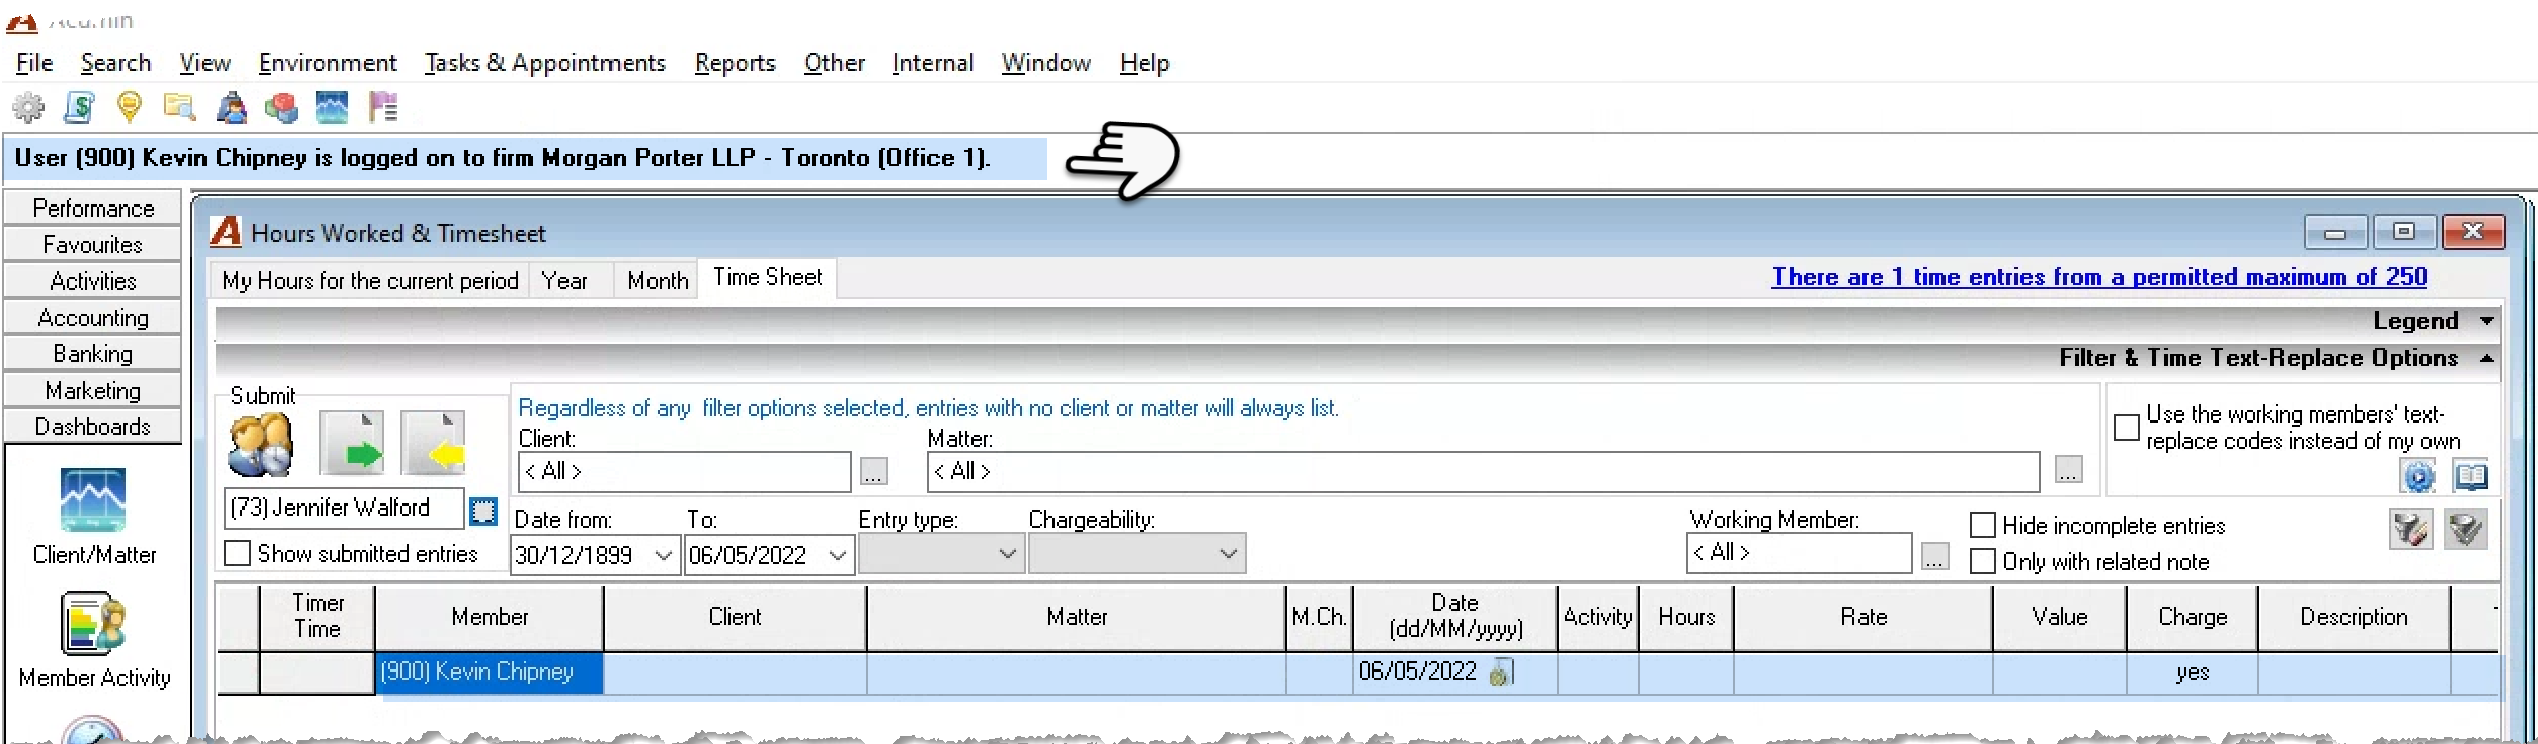The height and width of the screenshot is (744, 2538).
Task: Switch to the Month tab
Action: (658, 281)
